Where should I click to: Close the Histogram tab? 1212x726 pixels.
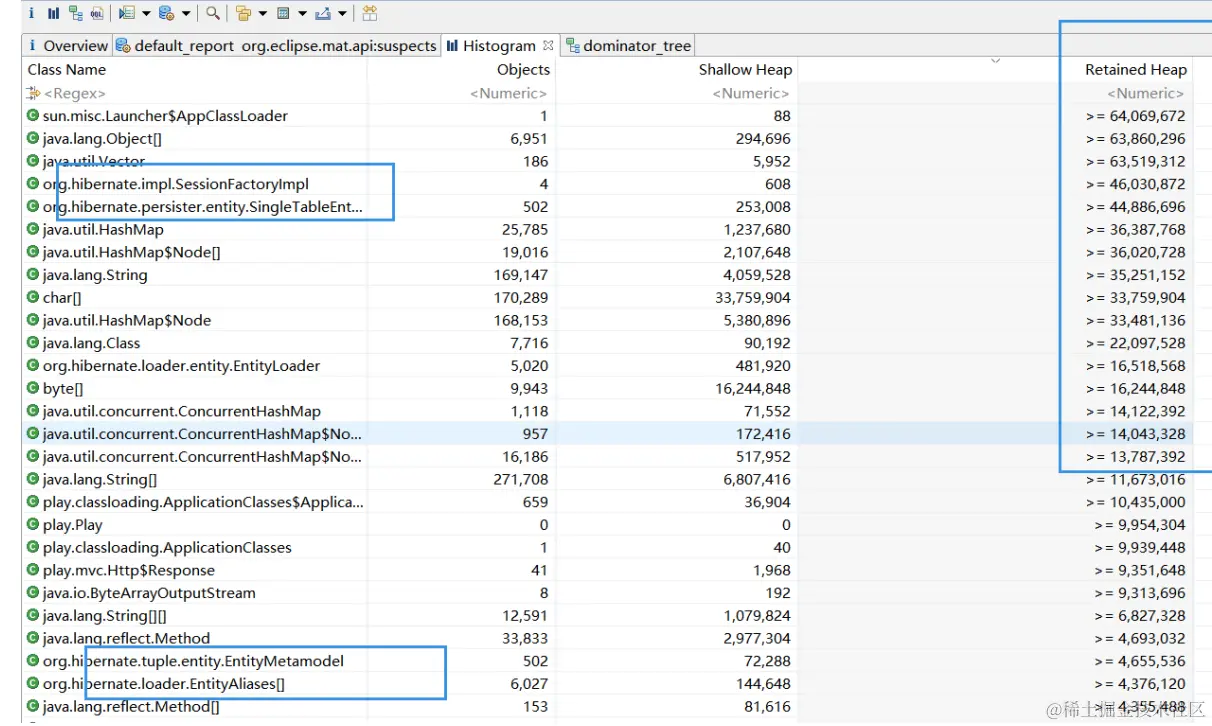click(548, 46)
